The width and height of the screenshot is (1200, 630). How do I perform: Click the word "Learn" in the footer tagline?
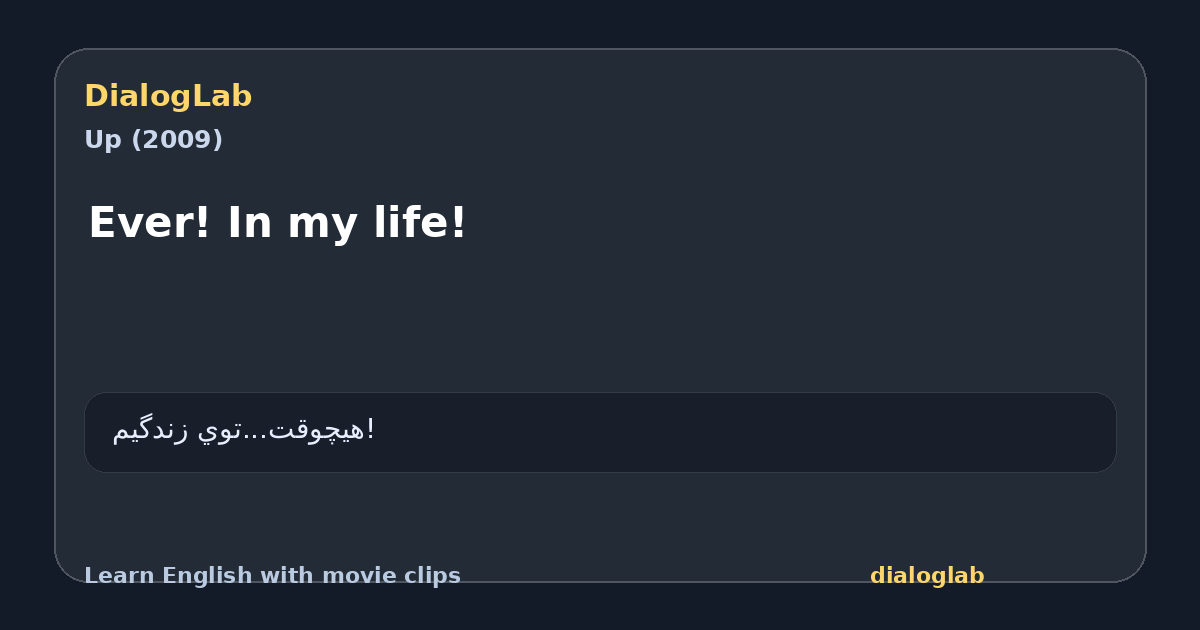(120, 576)
